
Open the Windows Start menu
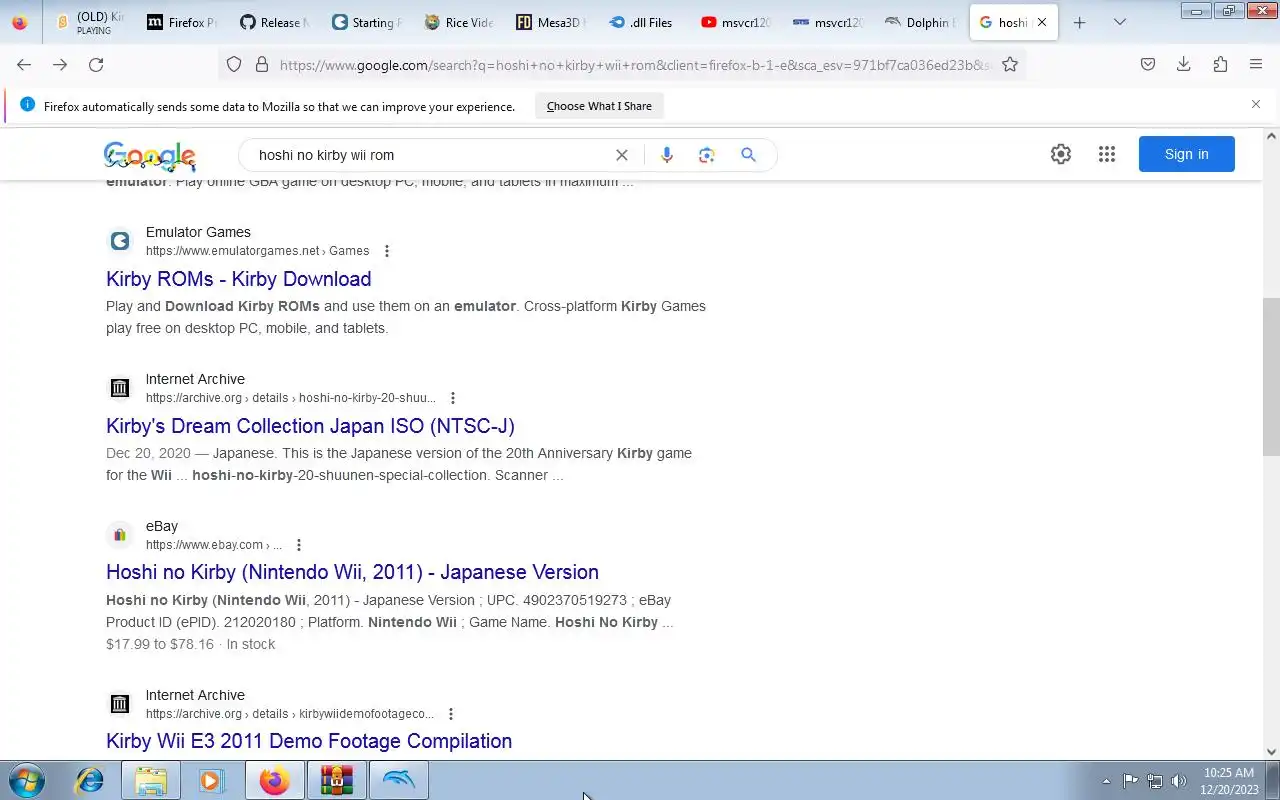(x=27, y=780)
